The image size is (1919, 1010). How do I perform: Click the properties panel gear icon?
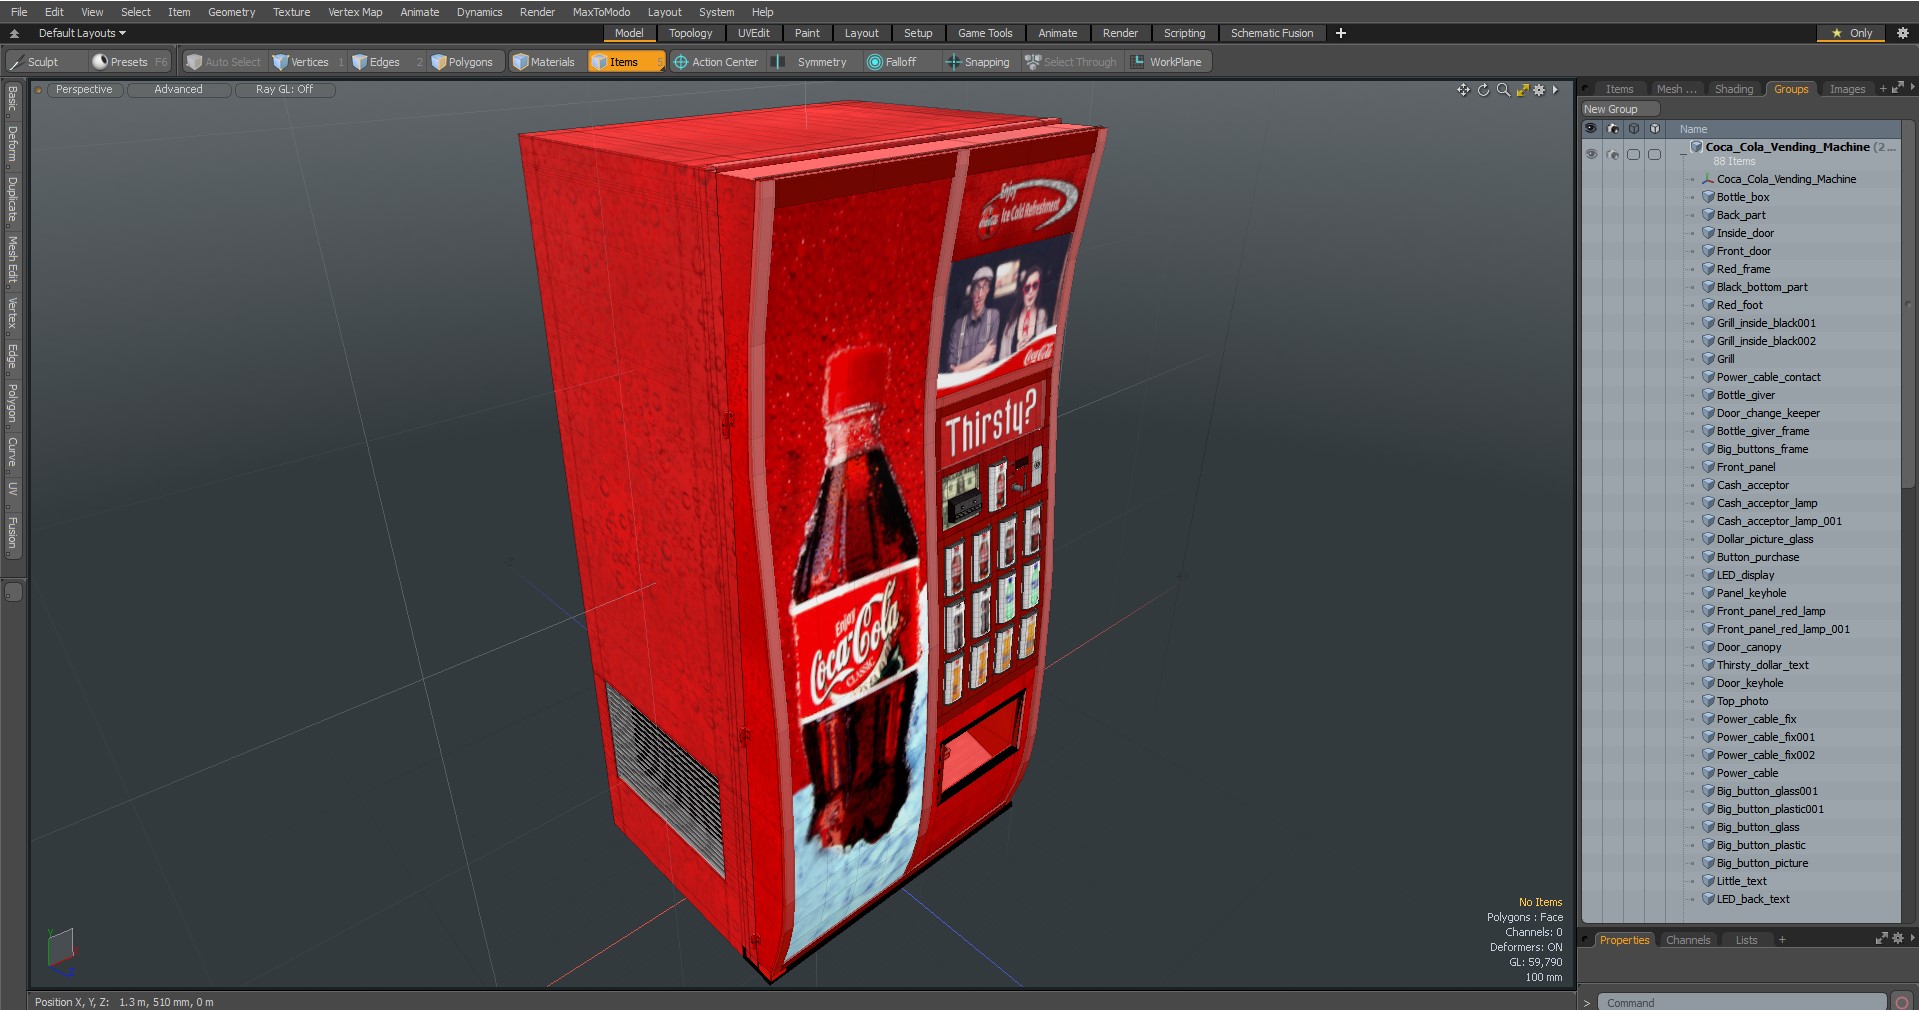pyautogui.click(x=1898, y=939)
